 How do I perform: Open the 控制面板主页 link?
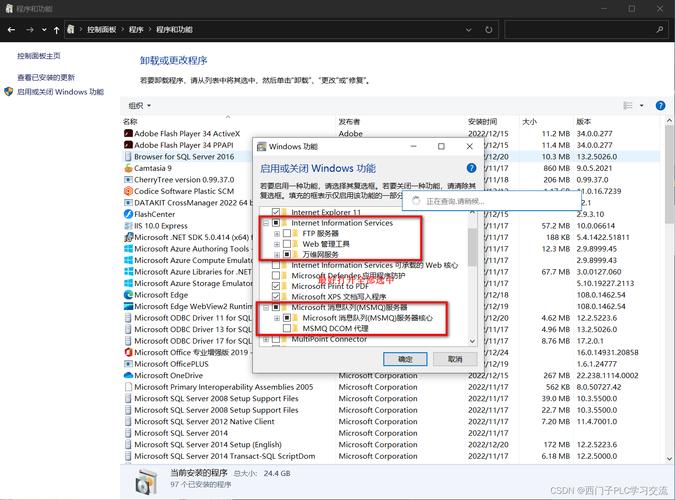tap(39, 56)
